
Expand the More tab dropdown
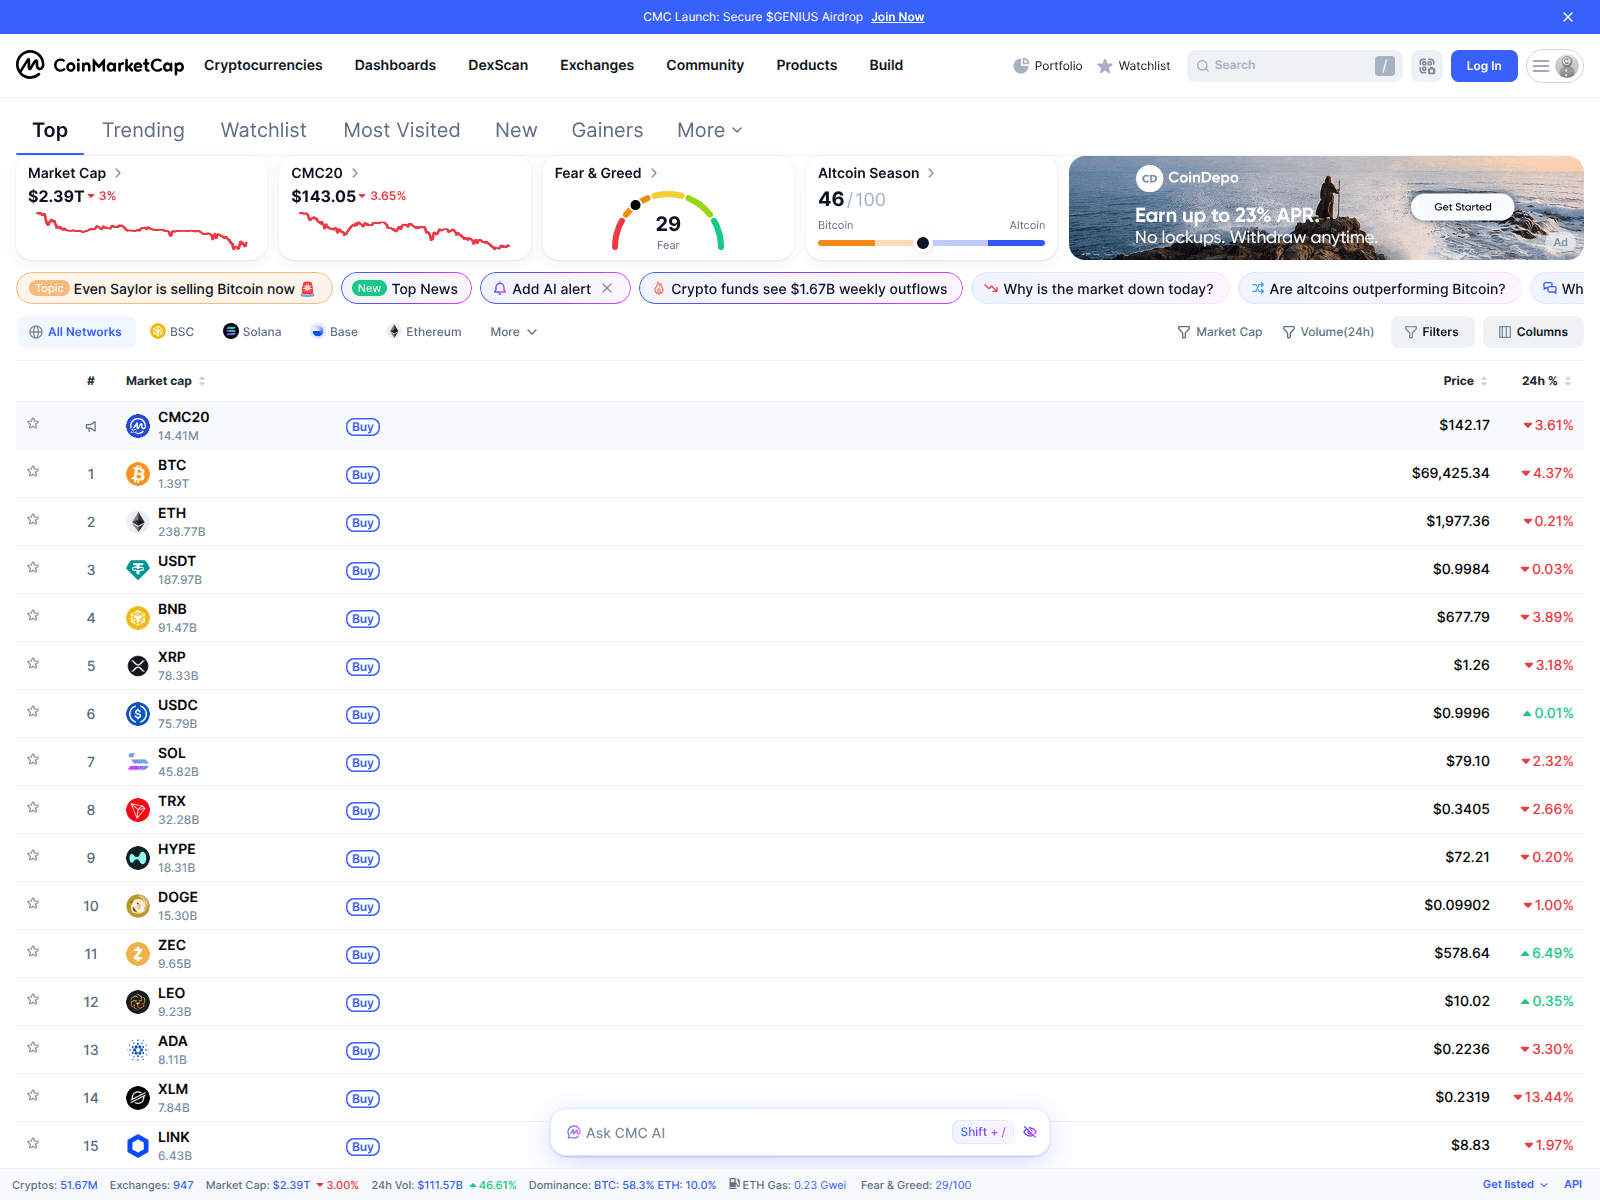(710, 130)
